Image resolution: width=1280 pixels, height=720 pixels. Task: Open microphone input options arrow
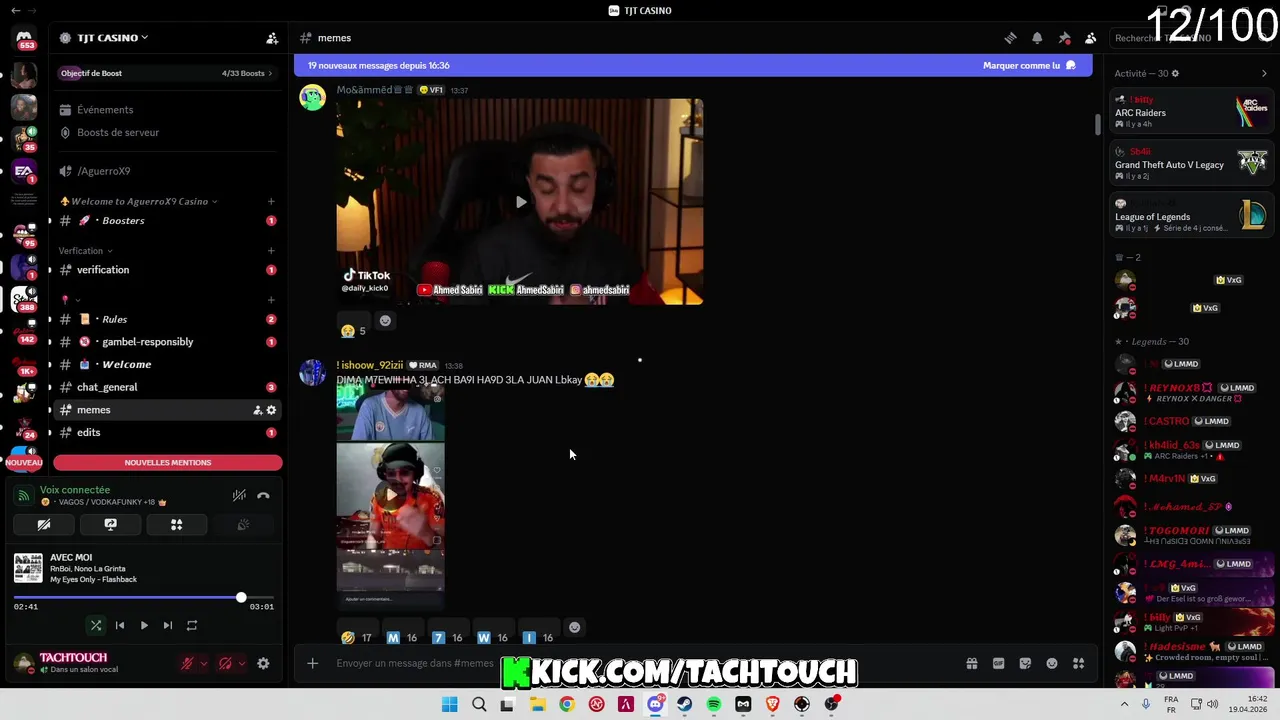pyautogui.click(x=204, y=663)
